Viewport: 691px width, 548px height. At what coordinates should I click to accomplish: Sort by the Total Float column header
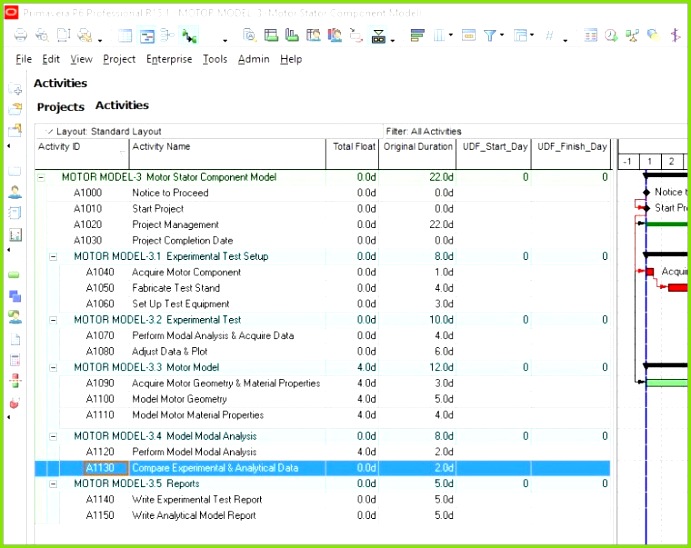pos(354,147)
